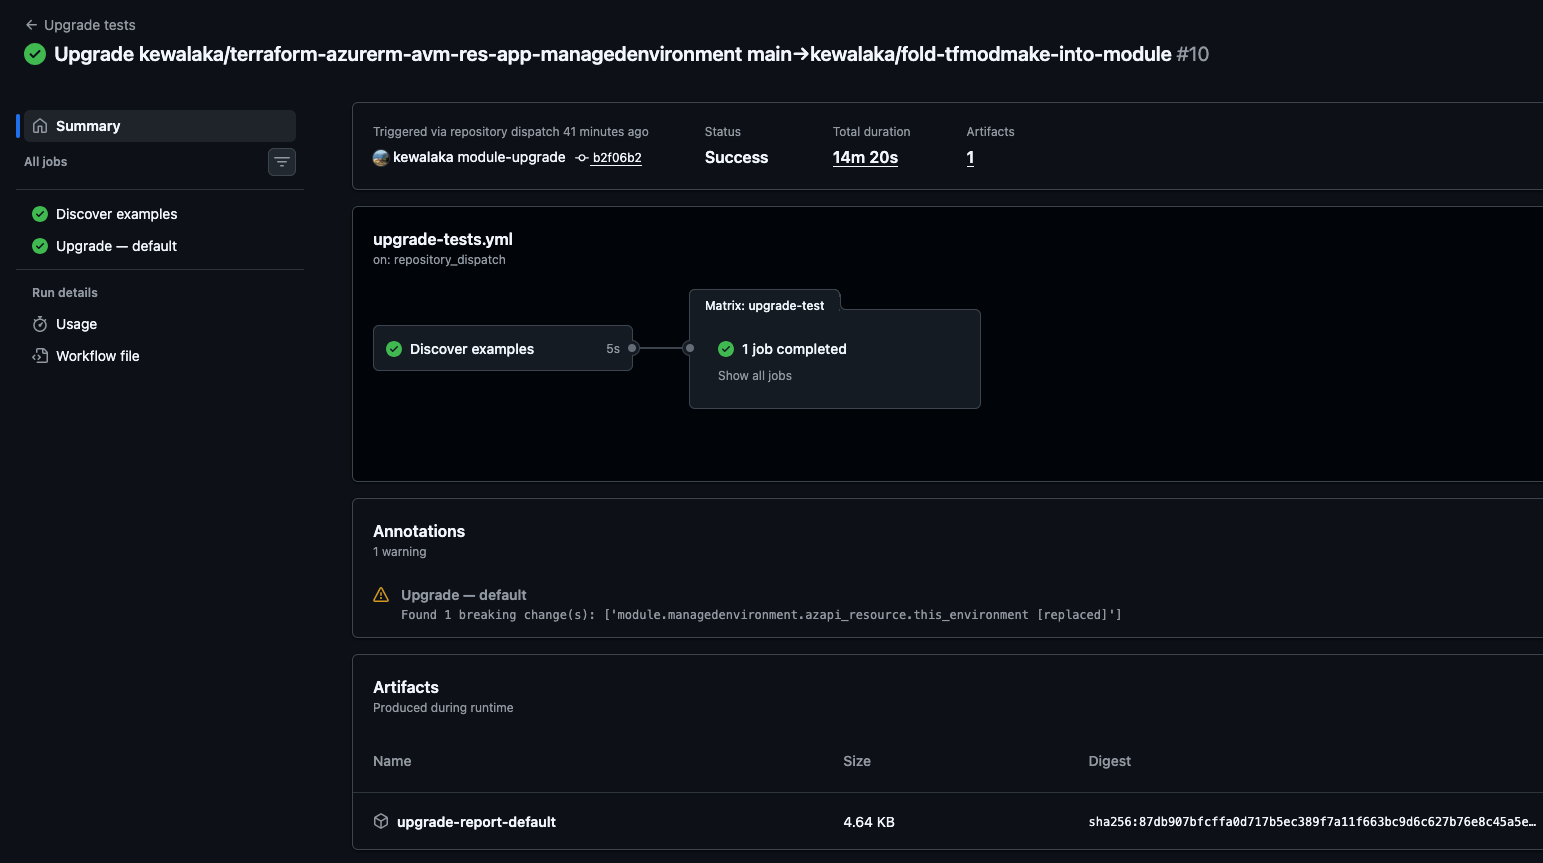Click the 5s duration in Discover examples node
This screenshot has height=863, width=1543.
click(x=613, y=349)
